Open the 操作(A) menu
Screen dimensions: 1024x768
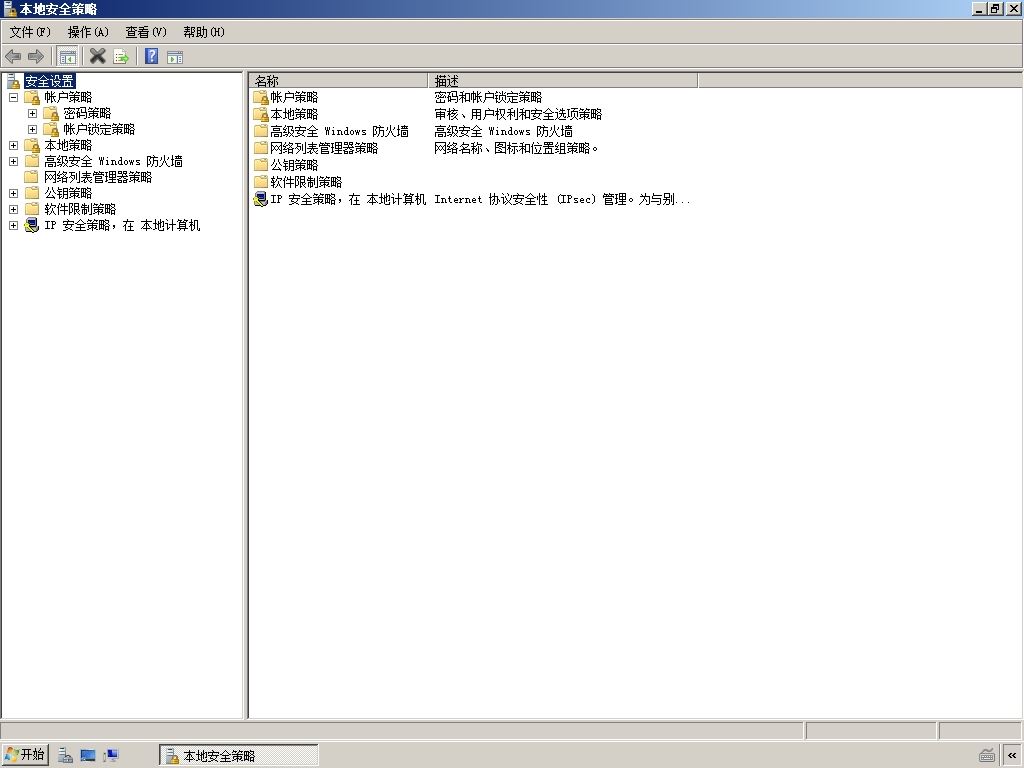tap(88, 32)
